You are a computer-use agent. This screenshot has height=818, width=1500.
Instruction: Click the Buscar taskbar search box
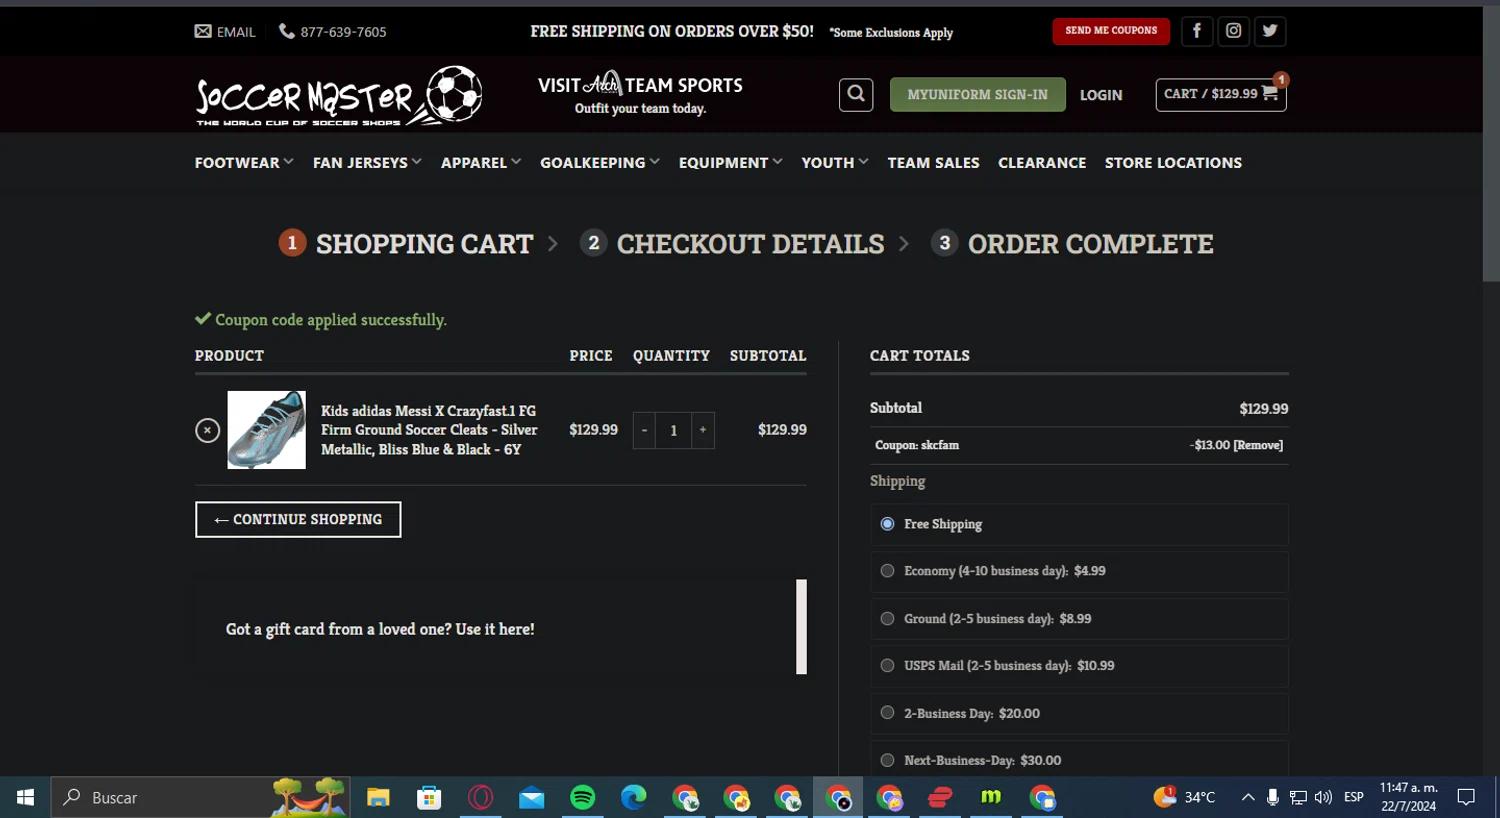200,797
